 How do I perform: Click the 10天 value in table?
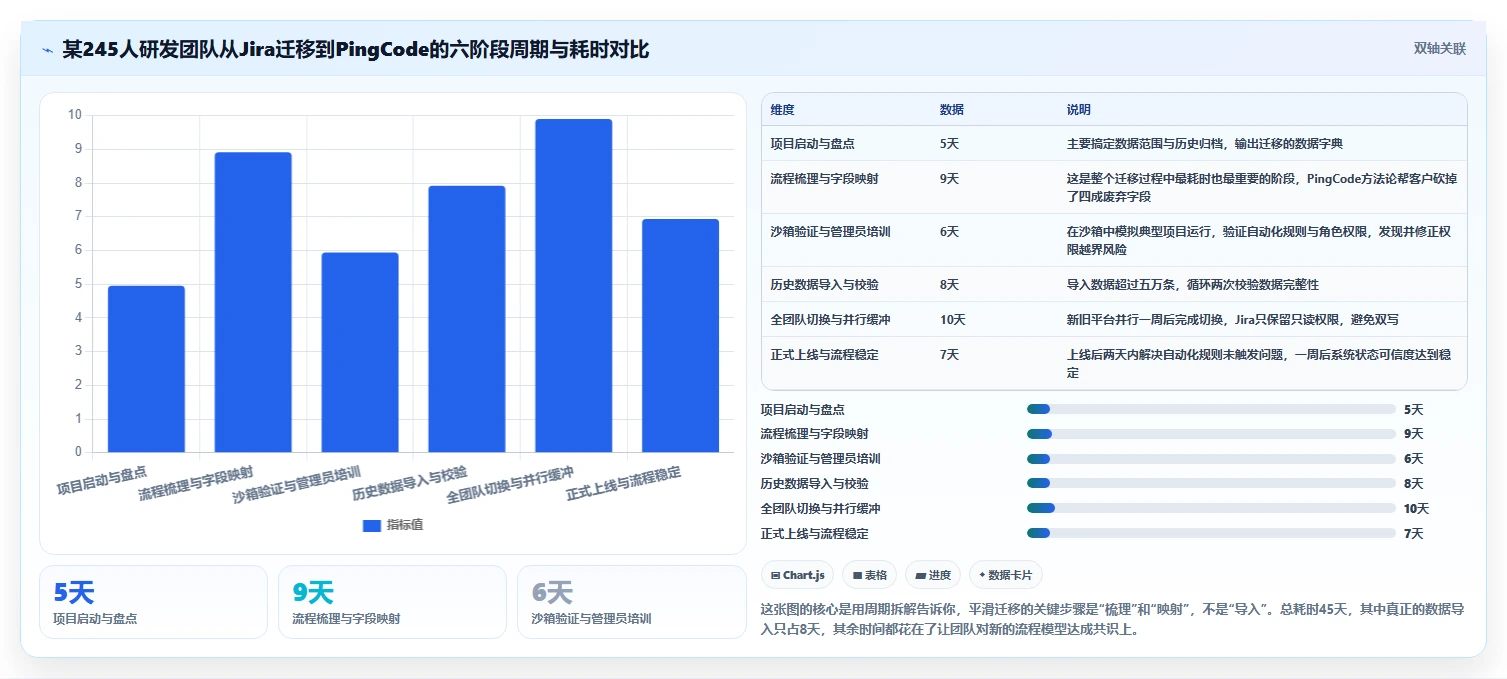coord(953,320)
